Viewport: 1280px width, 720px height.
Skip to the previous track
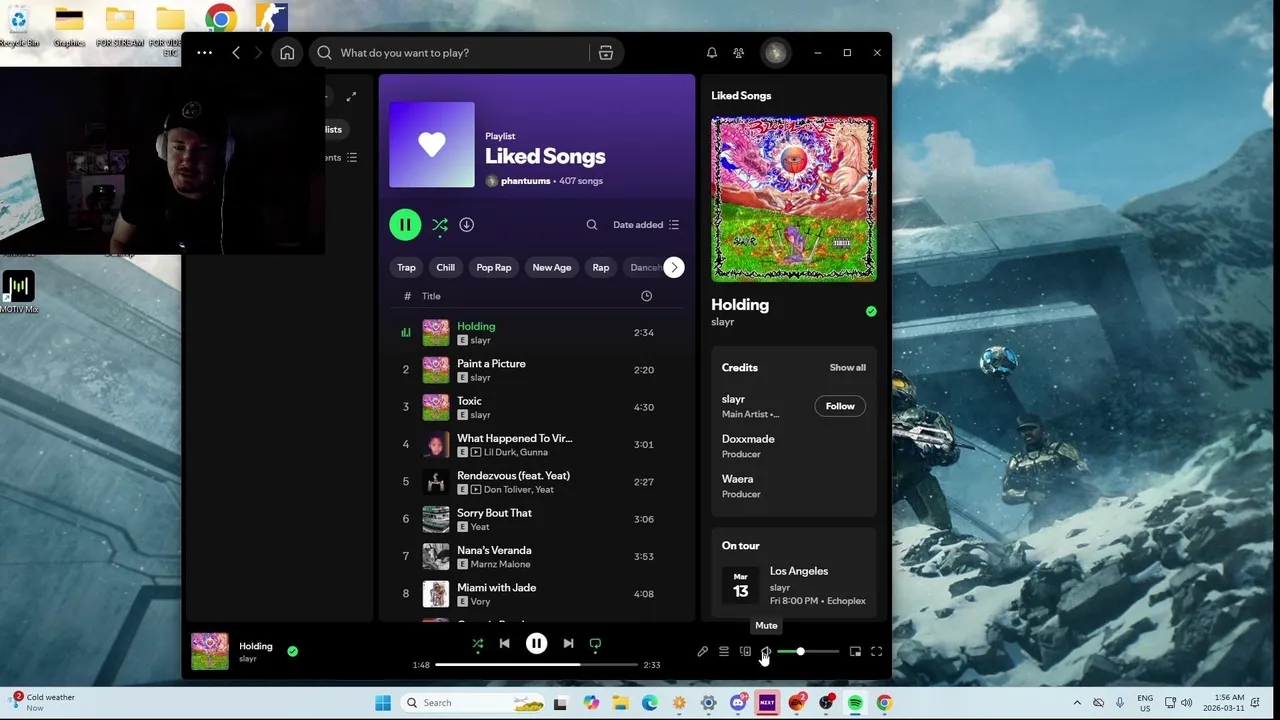click(505, 644)
